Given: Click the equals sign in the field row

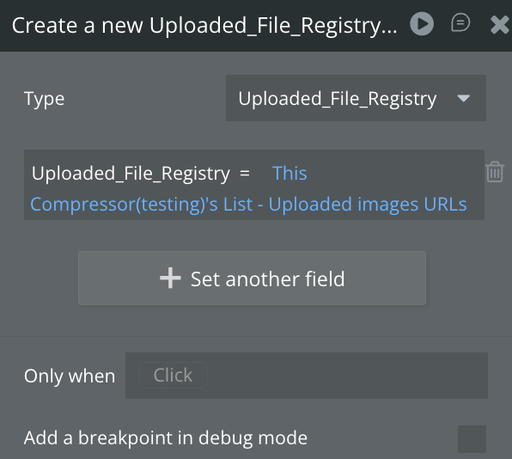Looking at the screenshot, I should pos(245,173).
